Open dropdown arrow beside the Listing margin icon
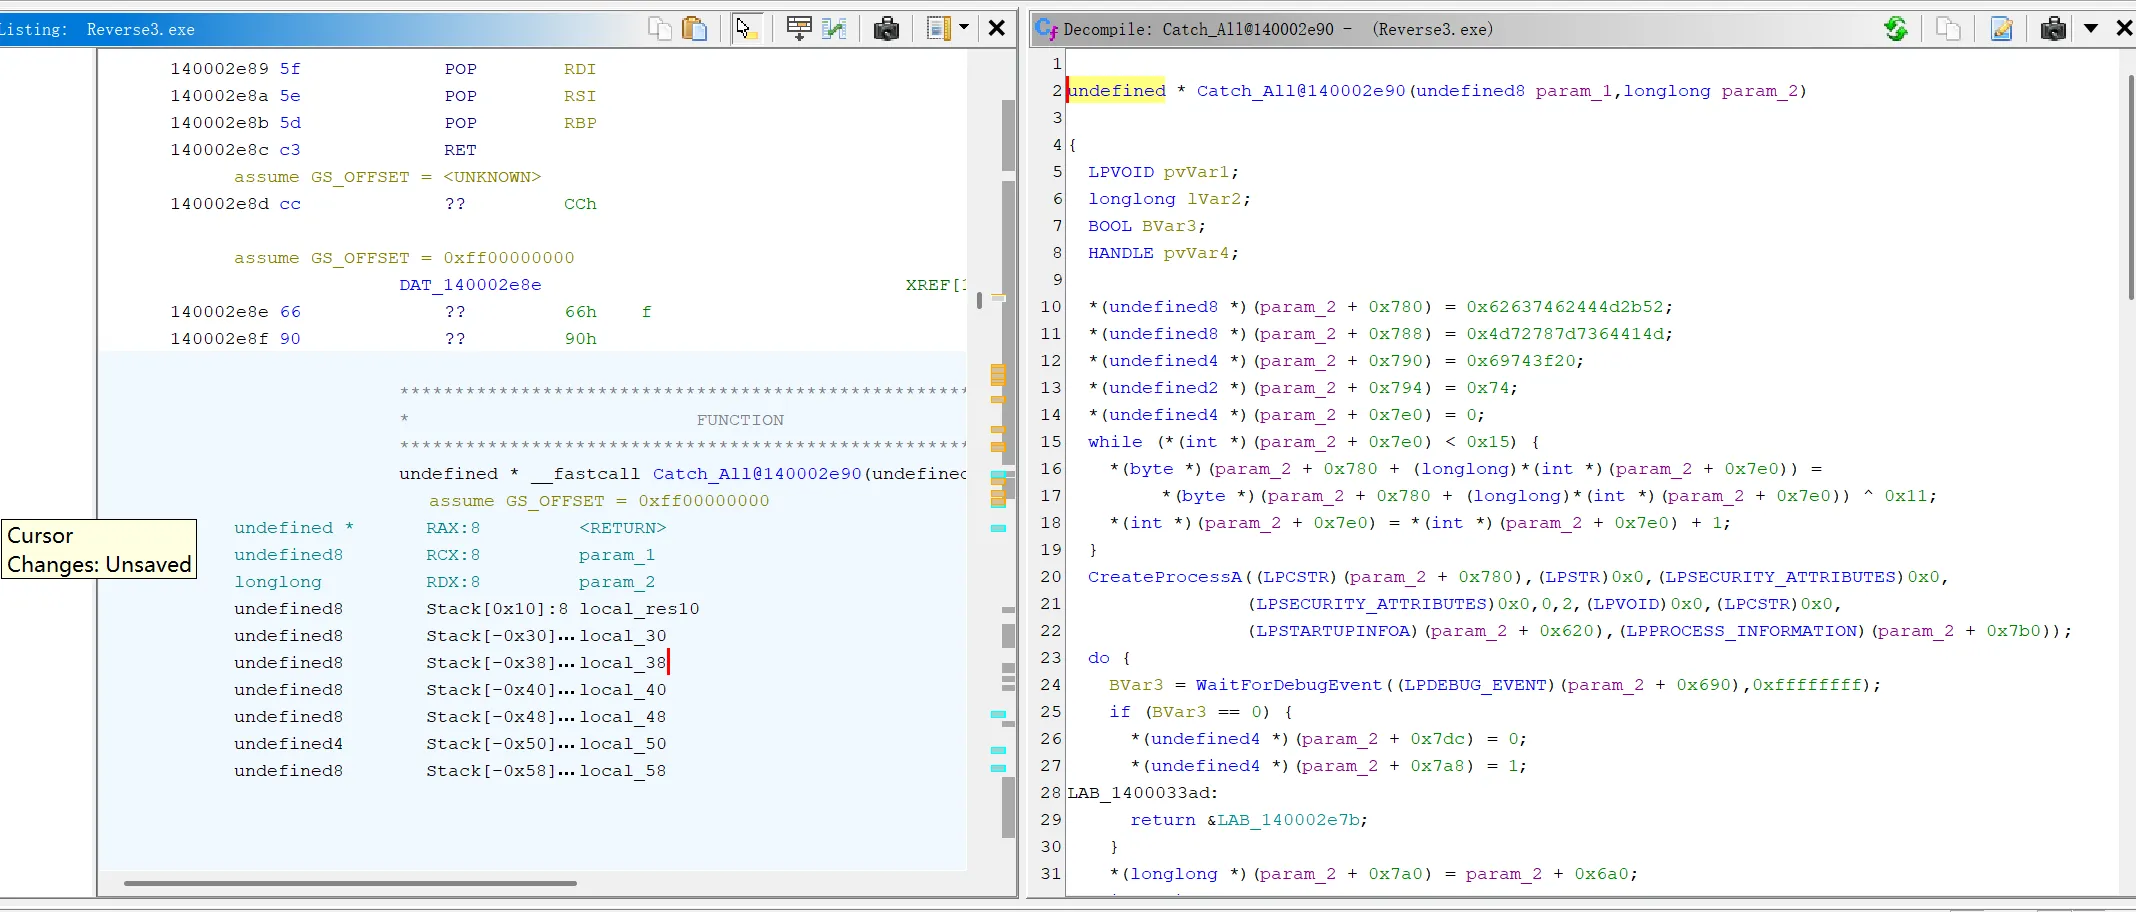Screen dimensions: 2136x912 pos(964,28)
